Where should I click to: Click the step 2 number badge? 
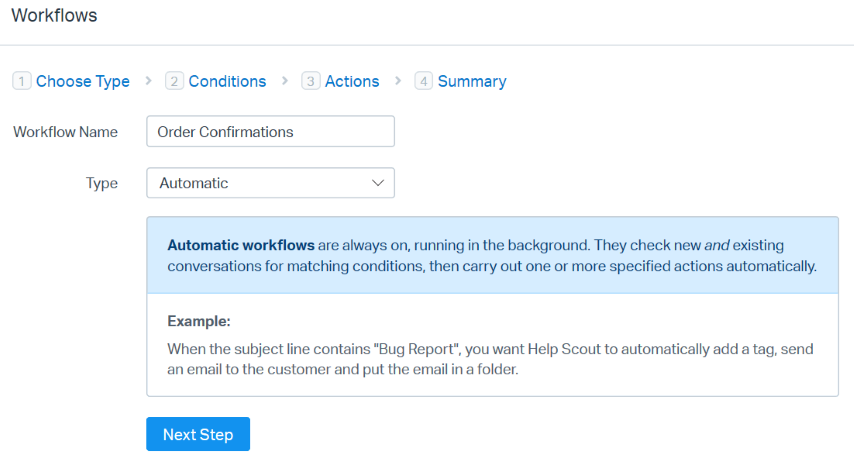[x=175, y=82]
